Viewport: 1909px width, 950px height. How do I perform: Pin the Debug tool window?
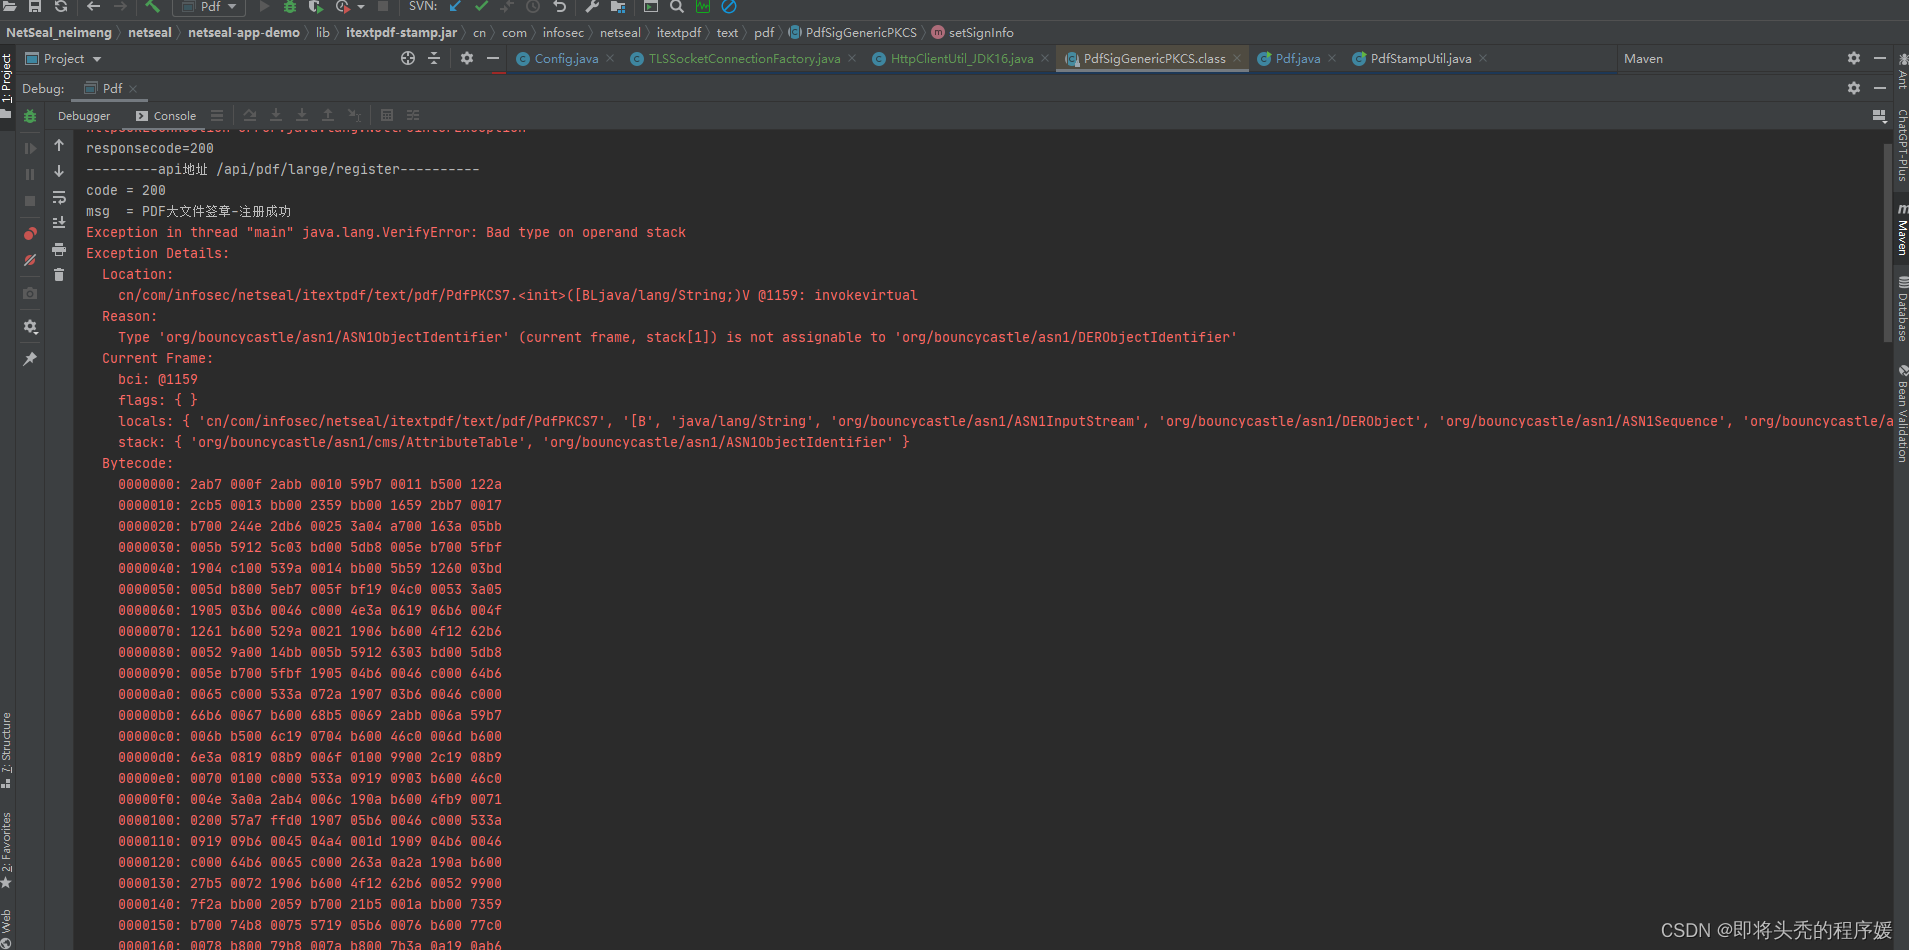pyautogui.click(x=30, y=358)
